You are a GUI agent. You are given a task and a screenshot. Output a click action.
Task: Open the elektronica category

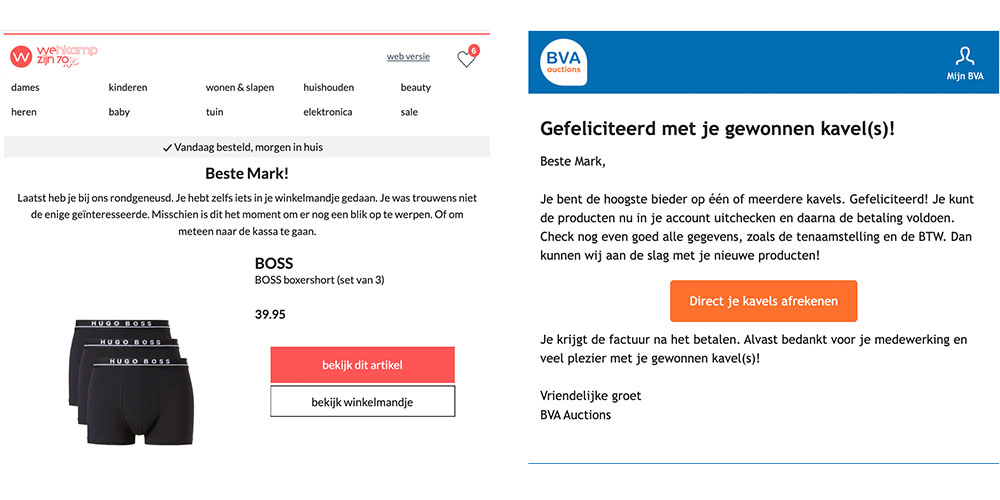(x=328, y=112)
